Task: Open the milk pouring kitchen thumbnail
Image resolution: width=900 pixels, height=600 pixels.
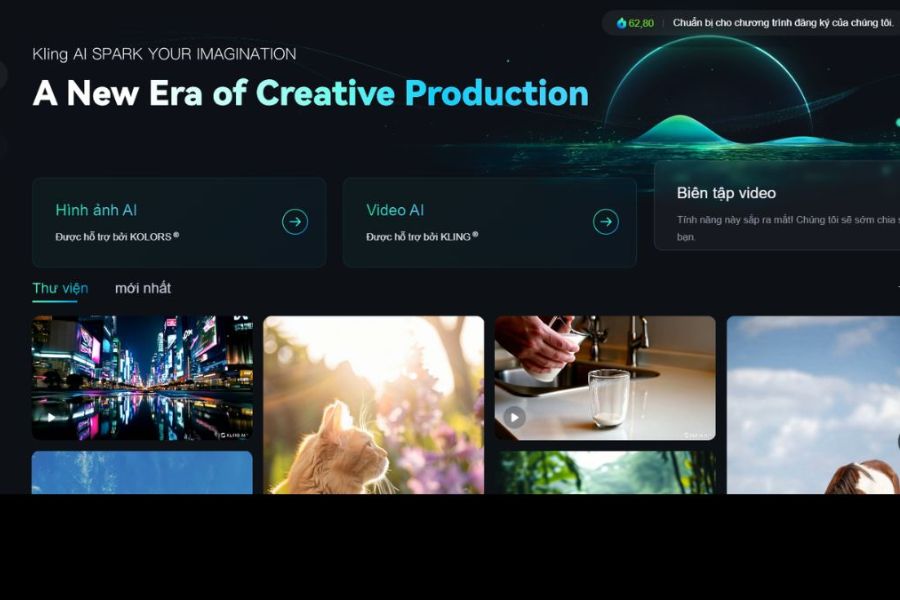Action: coord(606,378)
